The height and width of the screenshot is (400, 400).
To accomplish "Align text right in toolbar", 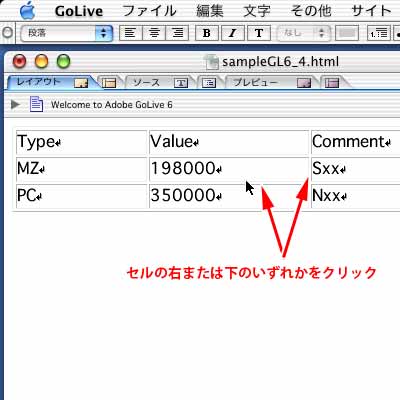I will (177, 33).
